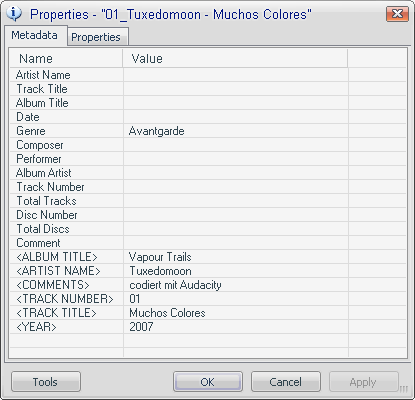
Task: Click the info icon in title bar
Action: point(14,13)
